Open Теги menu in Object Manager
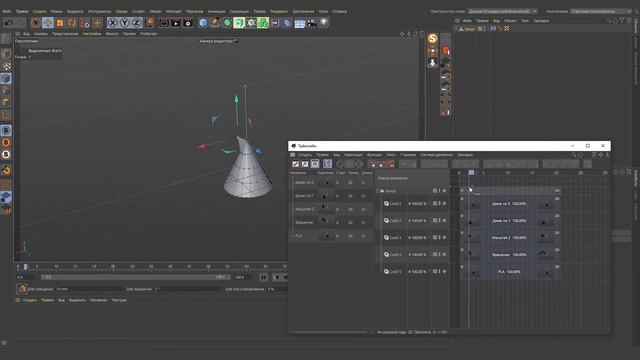640x360 pixels. [525, 20]
